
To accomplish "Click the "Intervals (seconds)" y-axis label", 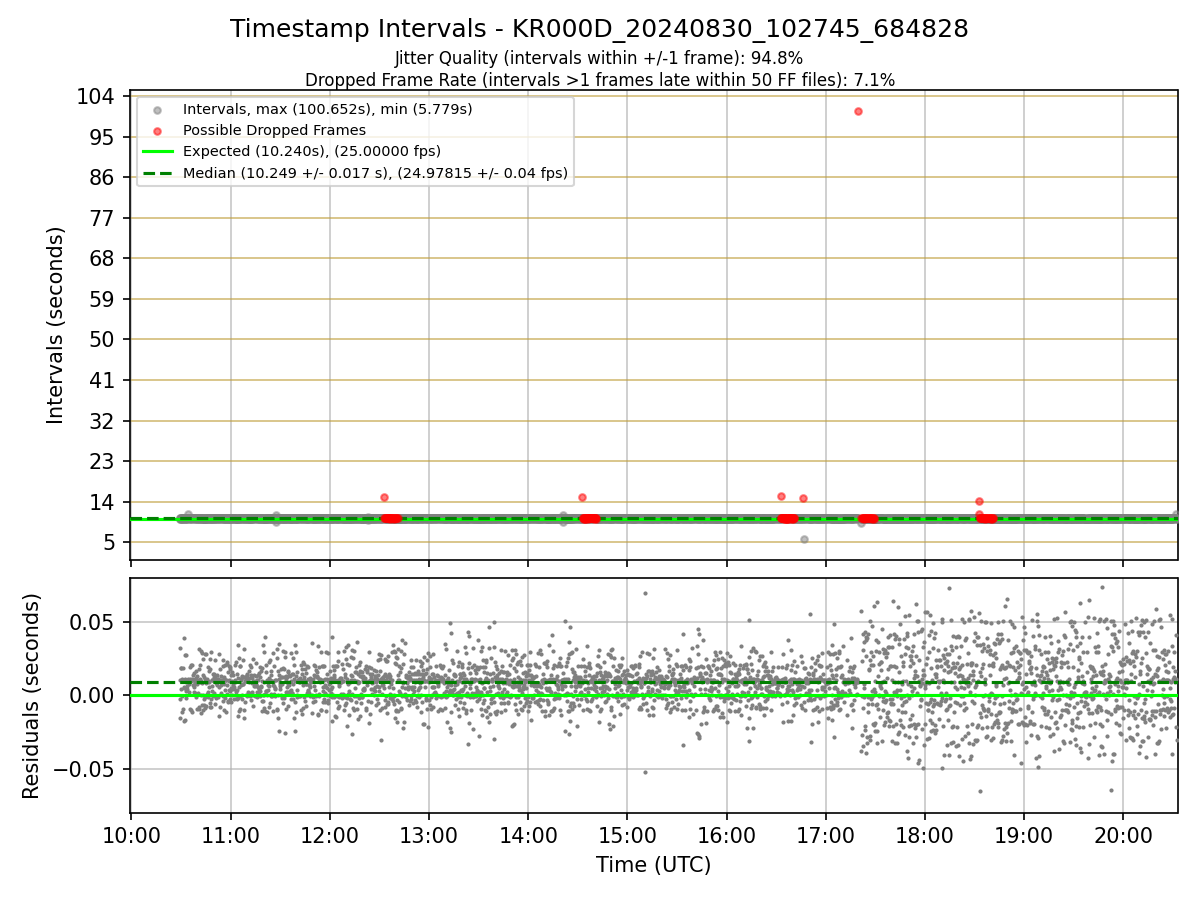I will click(56, 325).
